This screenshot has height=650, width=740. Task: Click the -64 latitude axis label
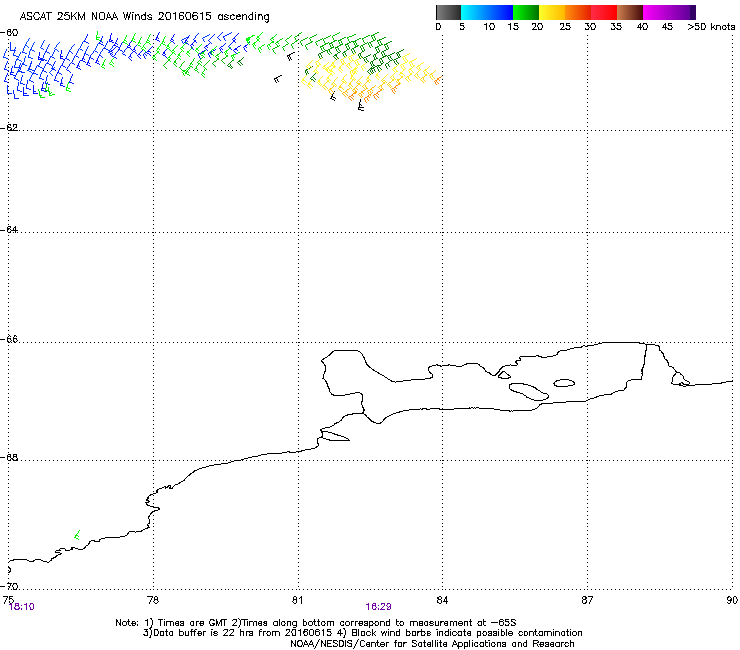(x=9, y=229)
